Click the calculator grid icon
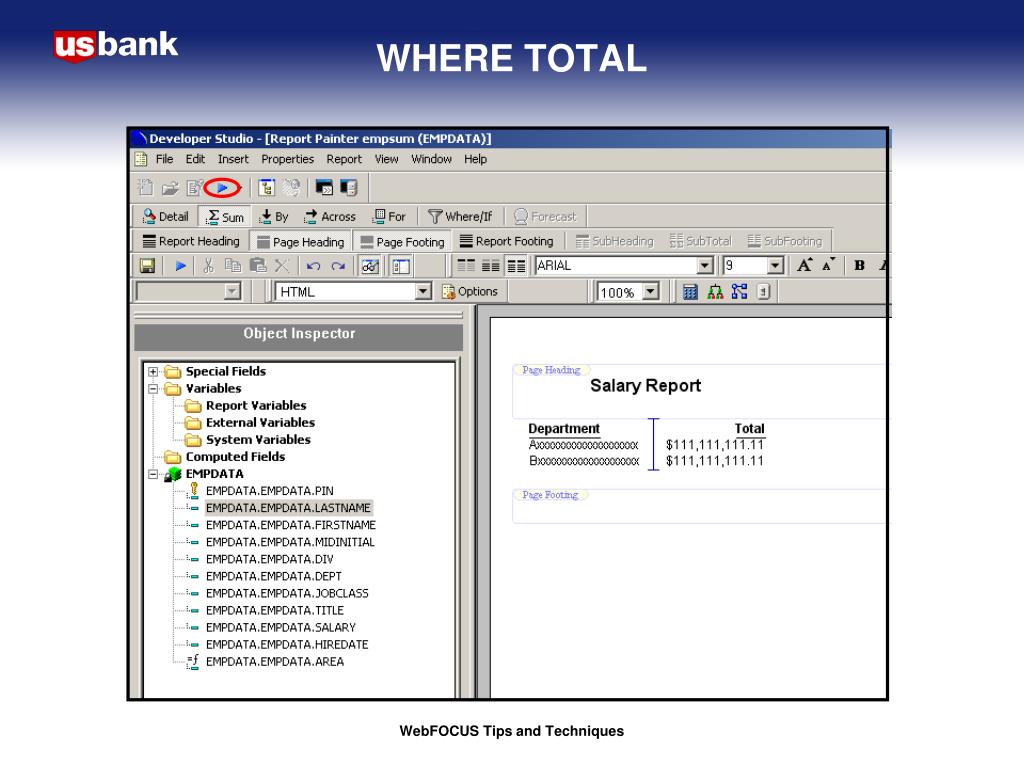1024x768 pixels. tap(690, 292)
